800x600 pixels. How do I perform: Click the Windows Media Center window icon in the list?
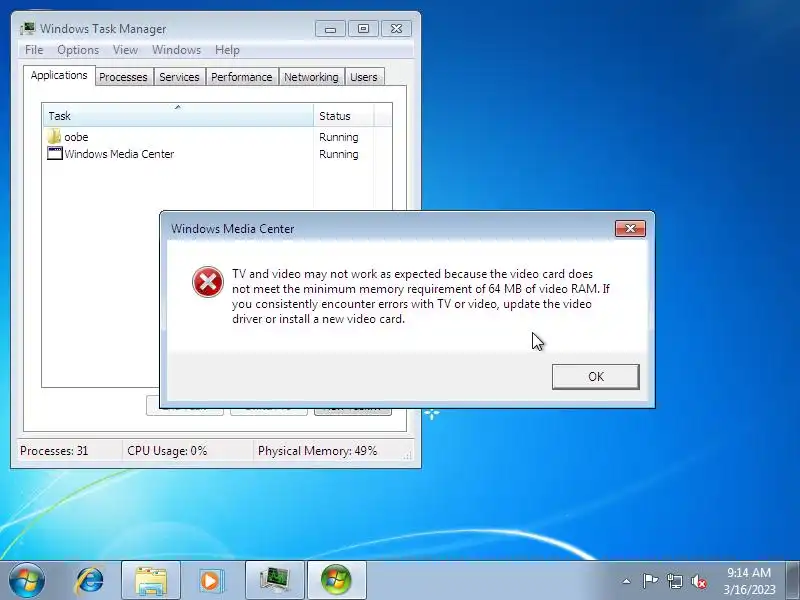pos(54,154)
